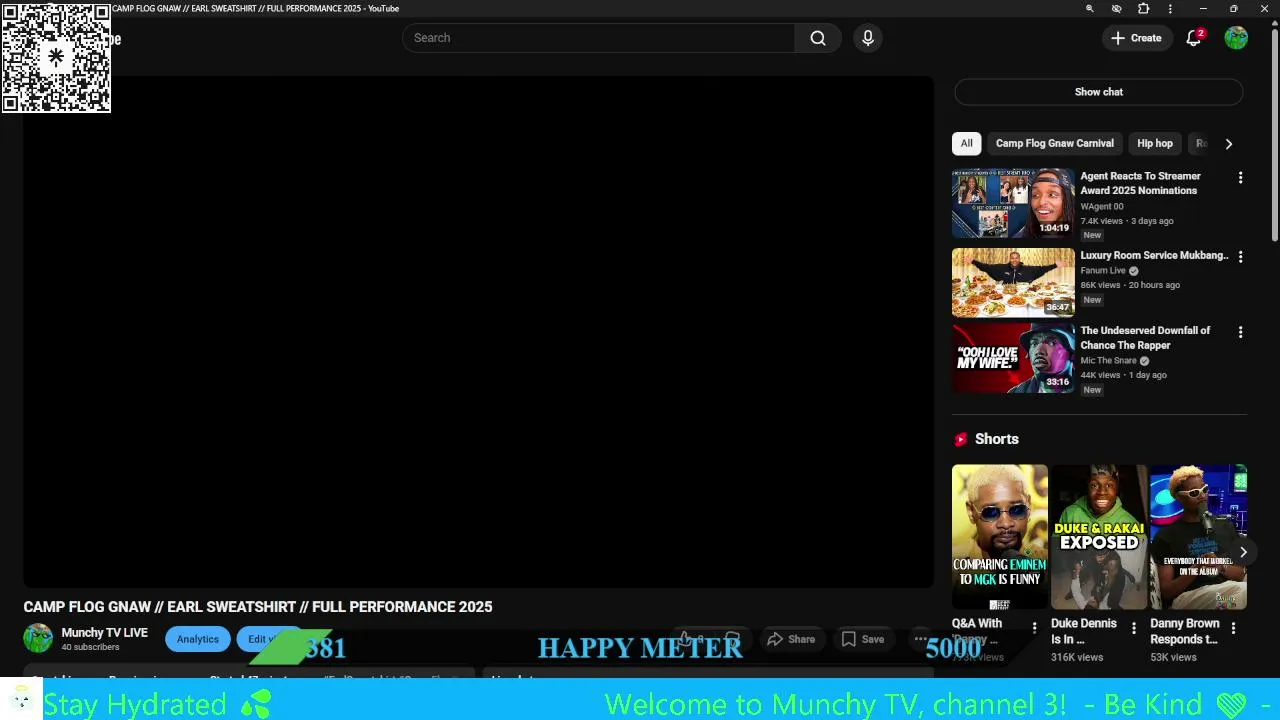Viewport: 1280px width, 720px height.
Task: Open channel Analytics
Action: [198, 639]
